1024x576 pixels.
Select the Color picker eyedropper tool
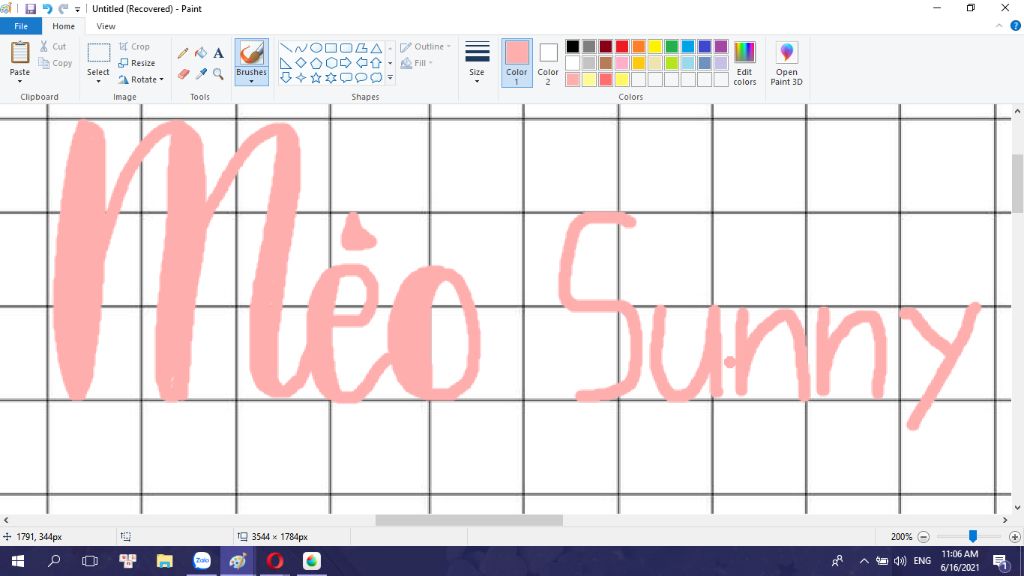pos(200,74)
